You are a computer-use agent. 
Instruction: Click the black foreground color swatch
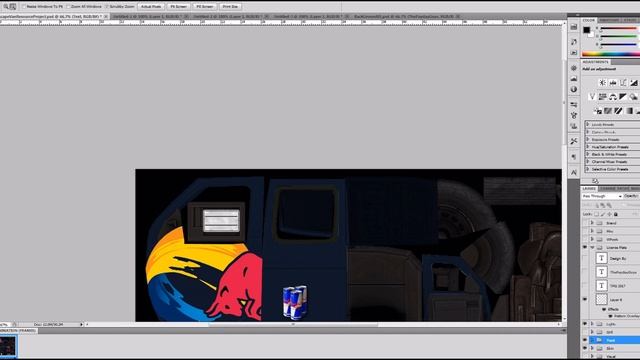(587, 30)
